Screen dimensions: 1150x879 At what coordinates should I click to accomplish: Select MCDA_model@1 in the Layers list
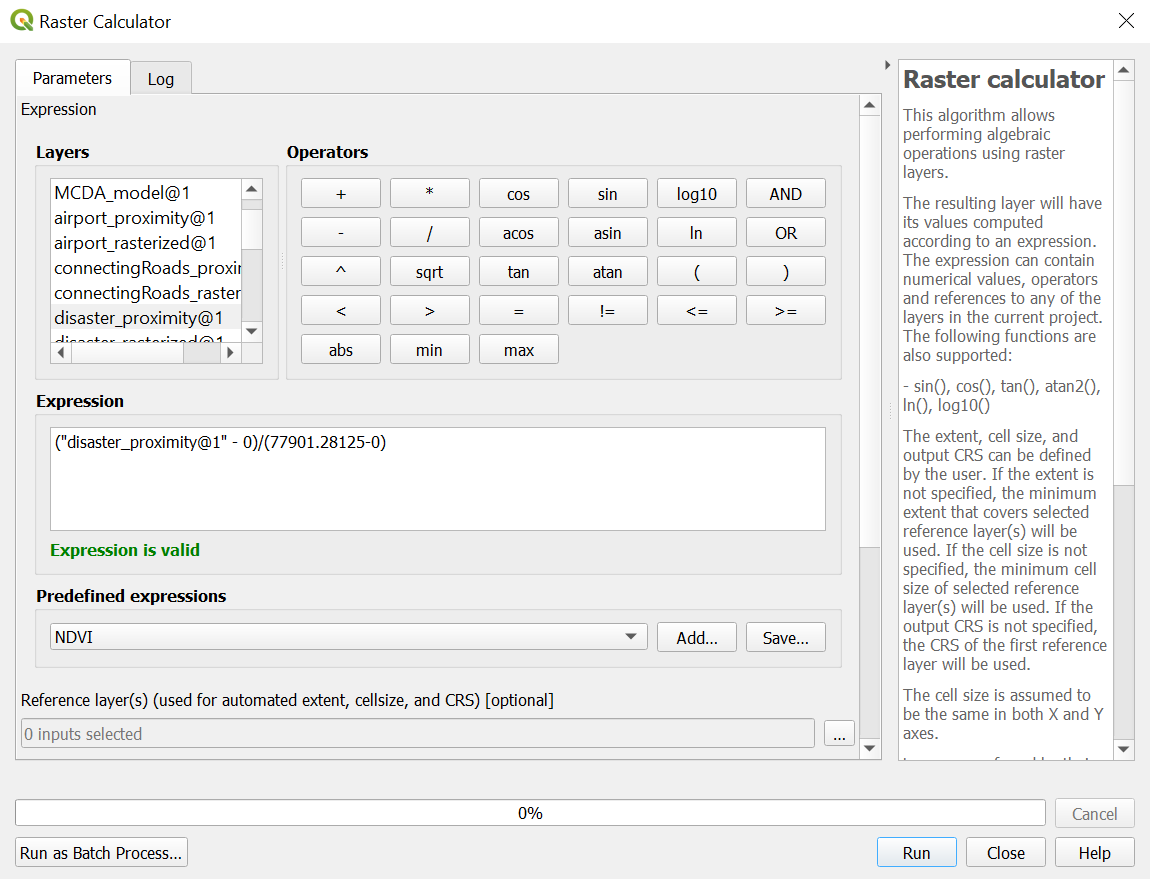[122, 193]
